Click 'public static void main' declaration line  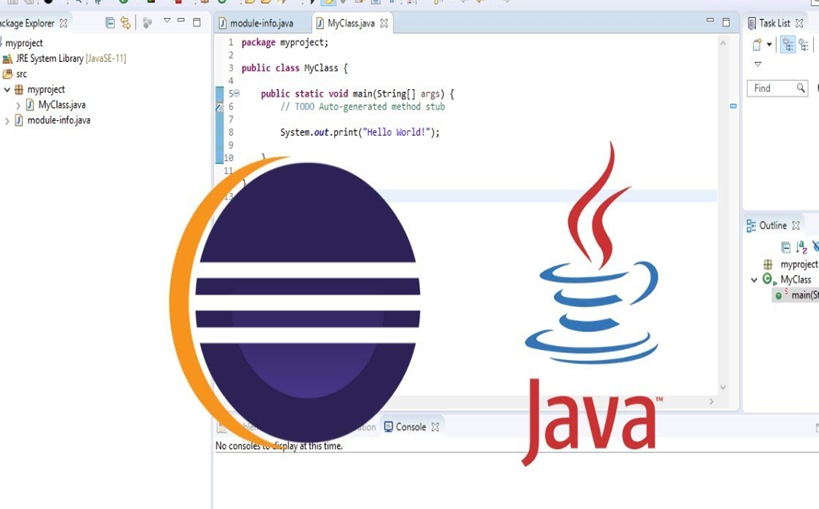pos(357,94)
